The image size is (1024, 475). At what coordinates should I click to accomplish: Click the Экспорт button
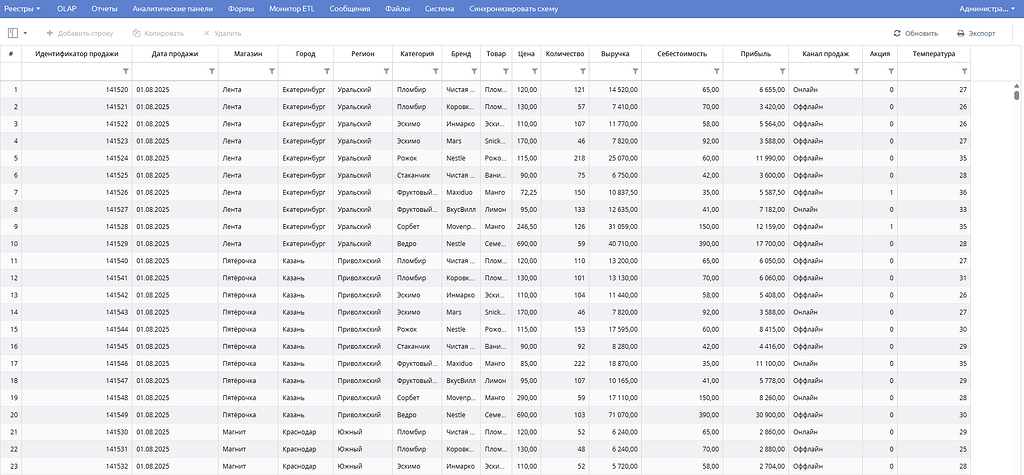coord(976,33)
